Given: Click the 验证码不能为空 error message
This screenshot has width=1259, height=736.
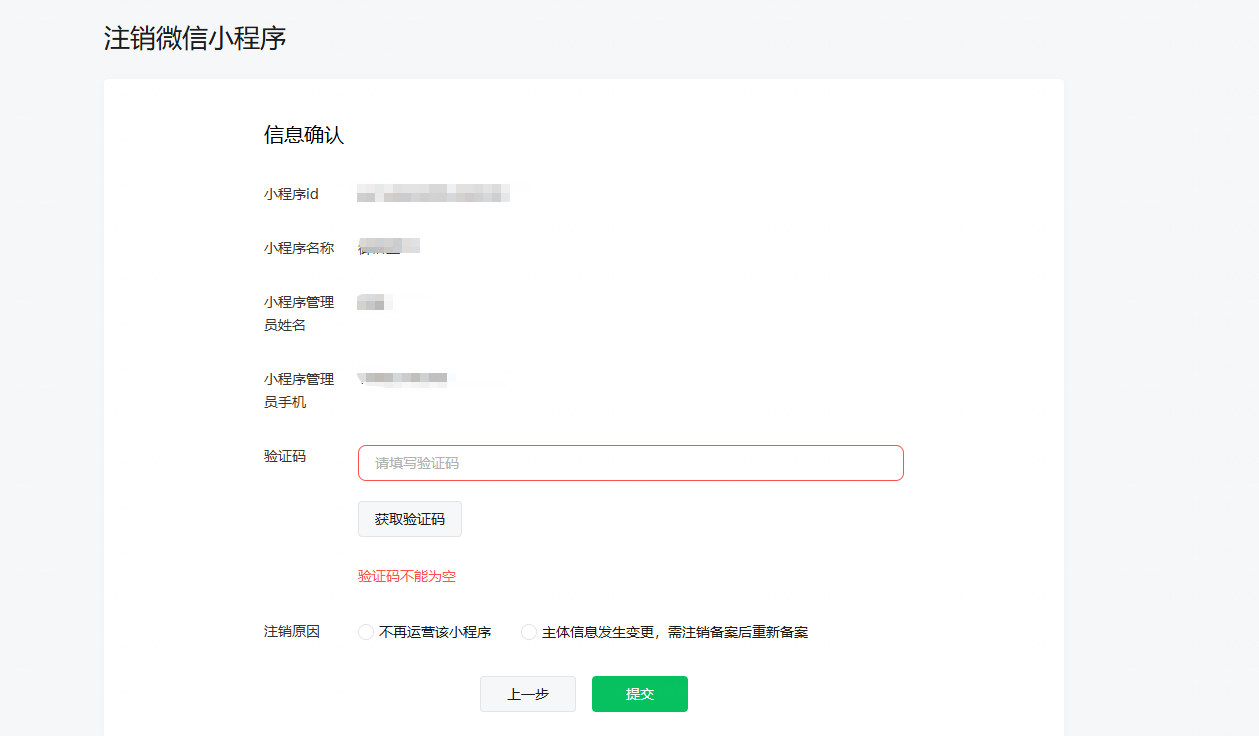Looking at the screenshot, I should coord(407,576).
